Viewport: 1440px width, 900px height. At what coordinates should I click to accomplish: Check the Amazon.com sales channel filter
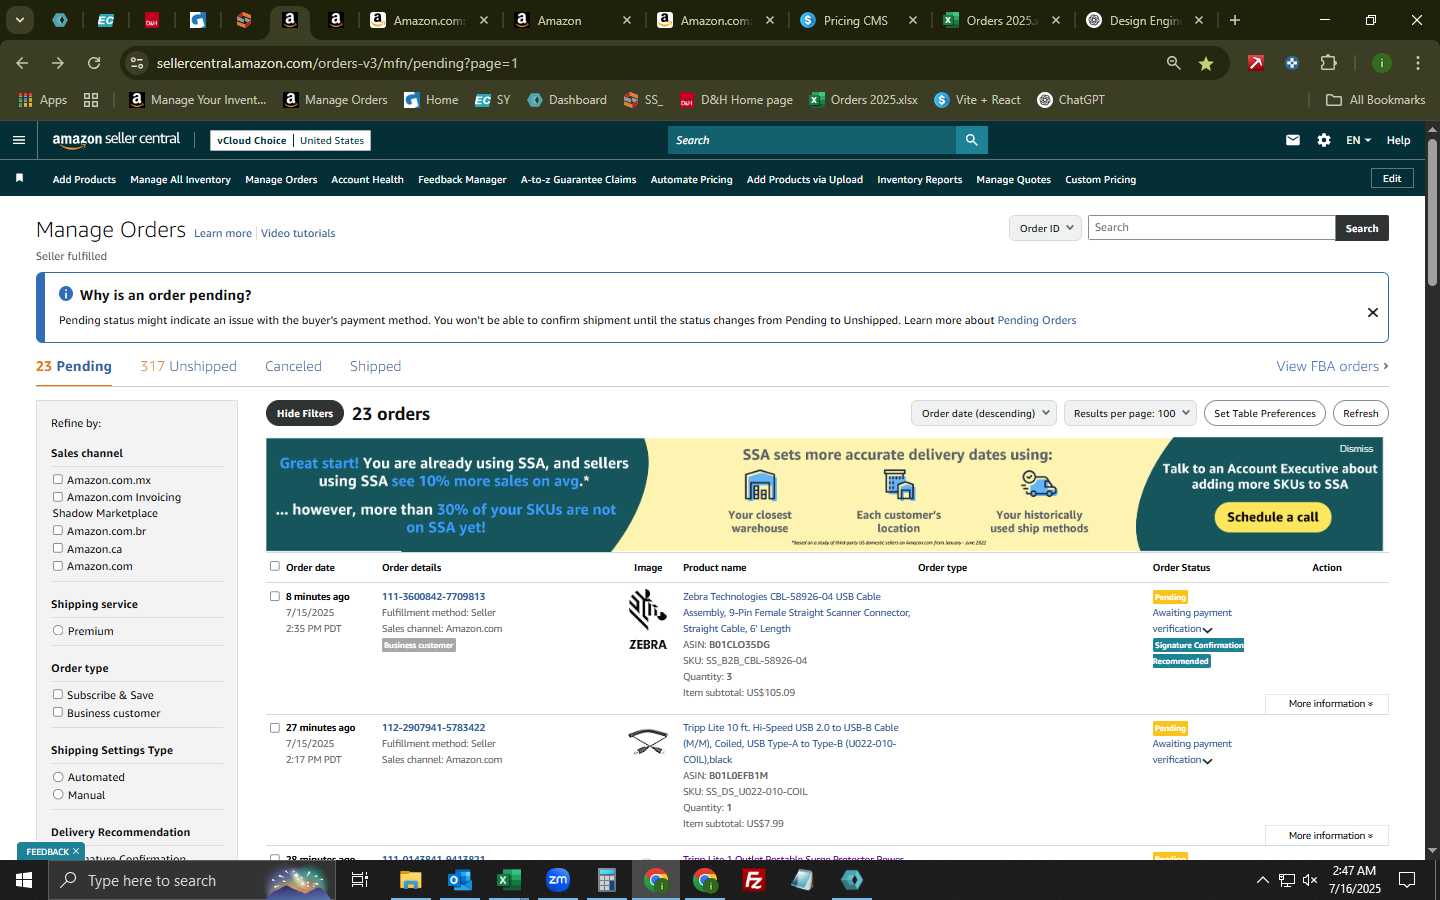coord(58,565)
